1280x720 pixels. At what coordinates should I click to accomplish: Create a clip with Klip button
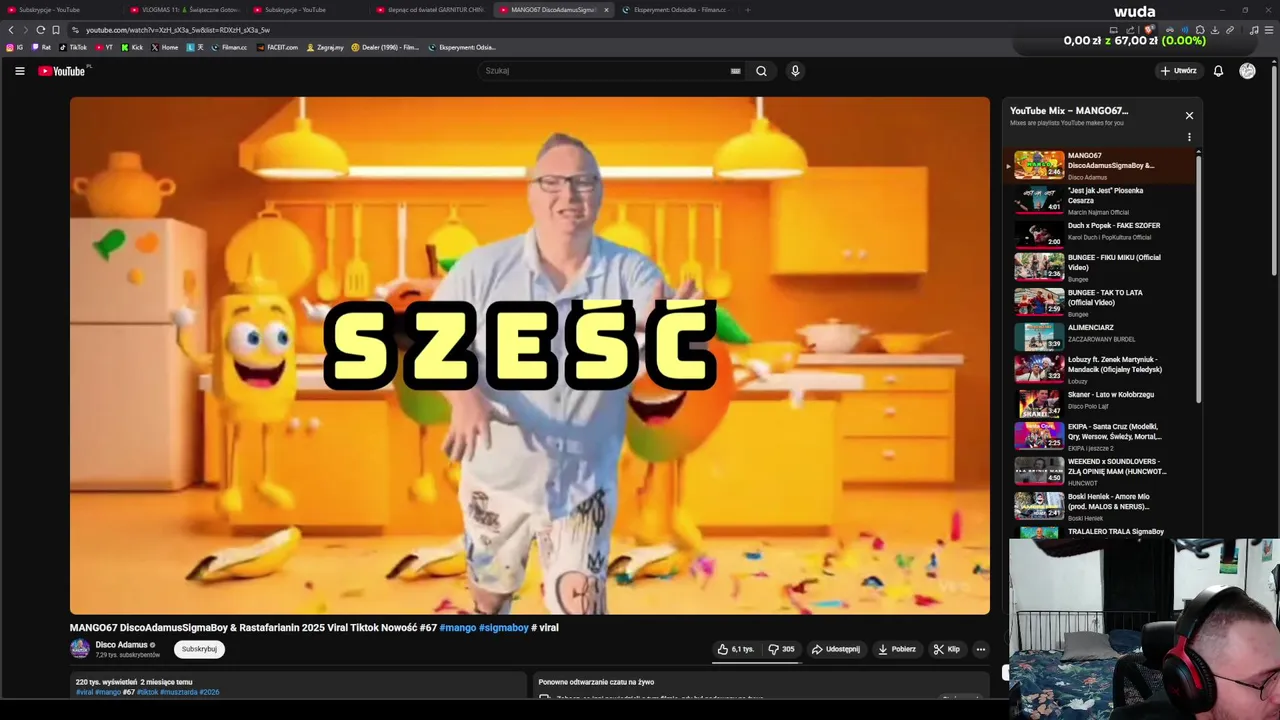pyautogui.click(x=946, y=649)
